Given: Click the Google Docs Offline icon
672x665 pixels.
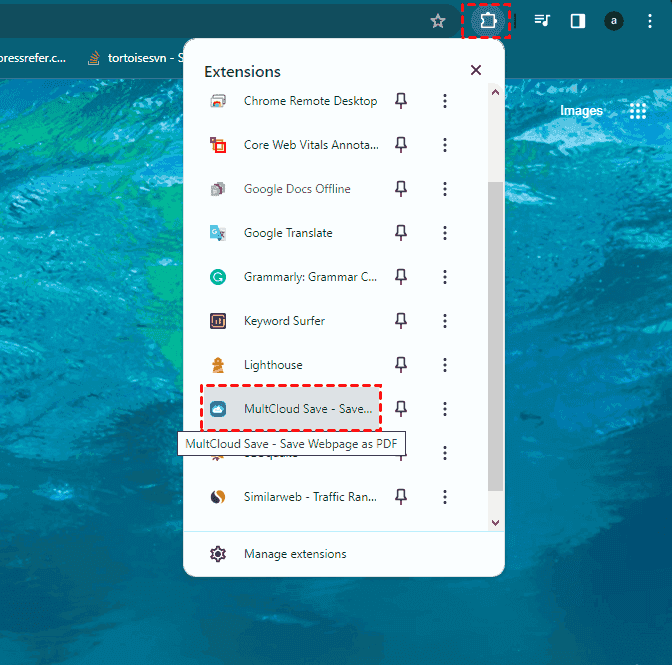Looking at the screenshot, I should click(218, 189).
